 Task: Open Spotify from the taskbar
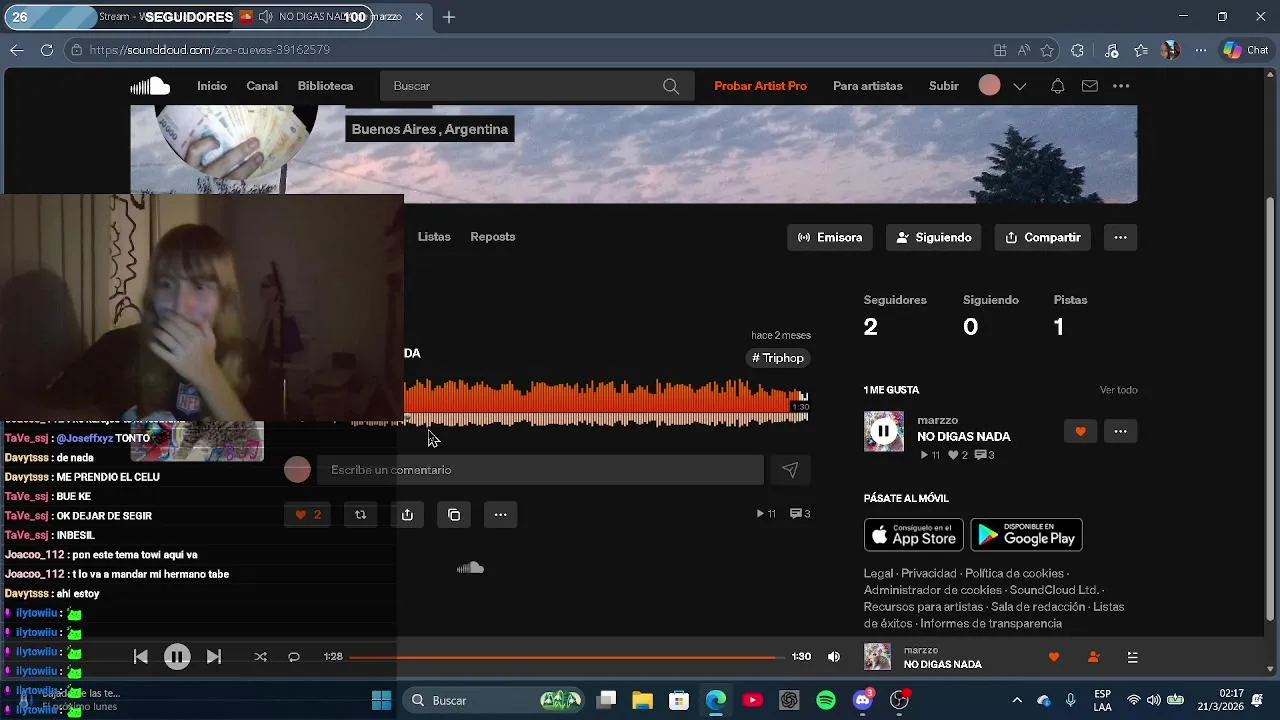pos(826,700)
